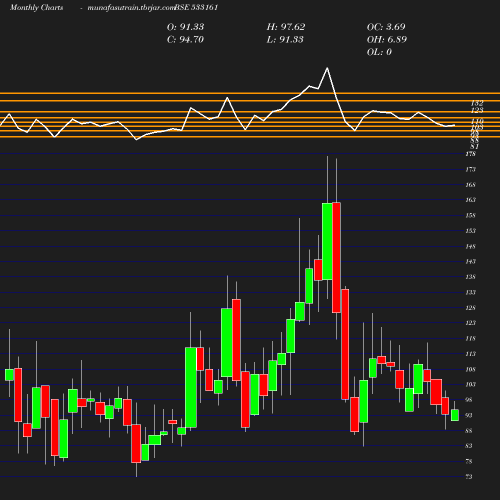Click the 153 price axis label
Screen dimensions: 500x500
[470, 231]
